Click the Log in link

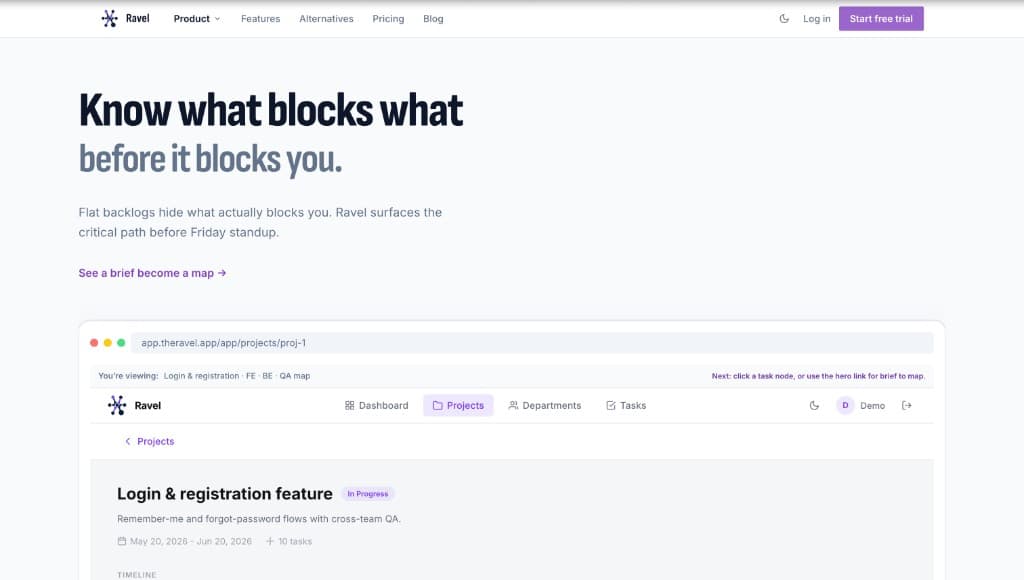click(816, 19)
